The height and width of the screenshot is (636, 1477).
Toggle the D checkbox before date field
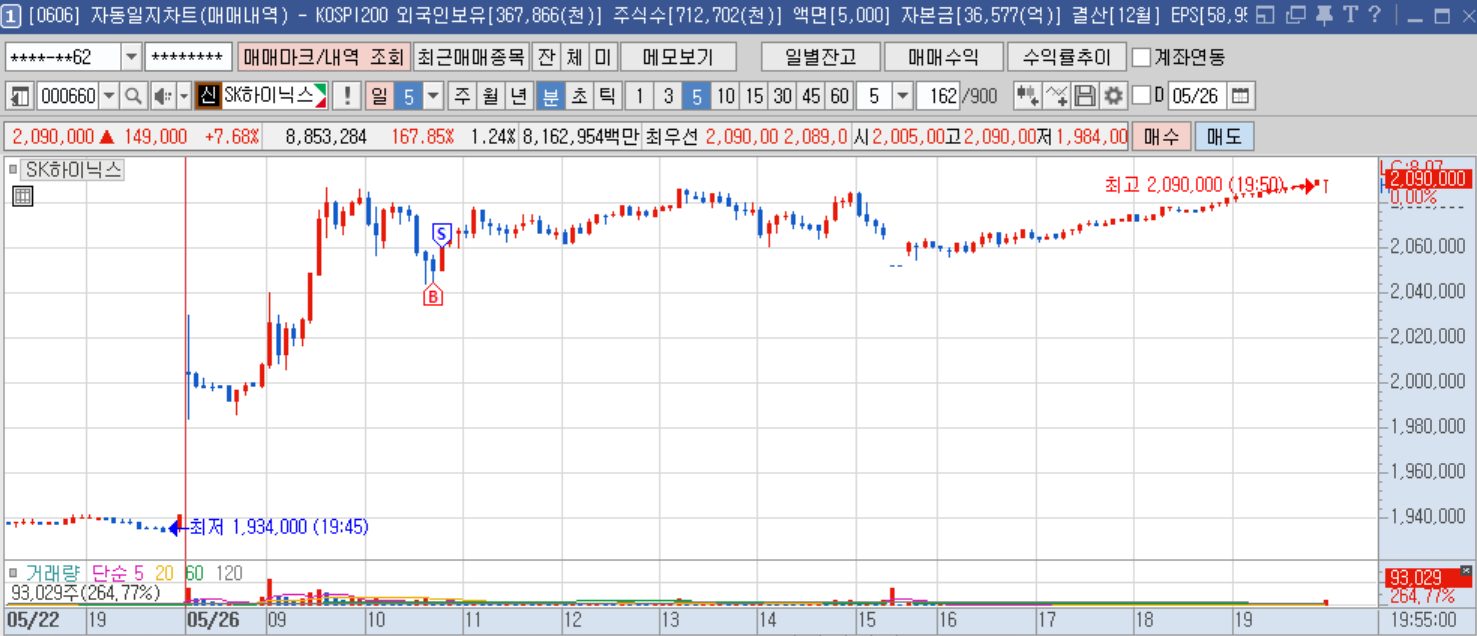click(1141, 96)
